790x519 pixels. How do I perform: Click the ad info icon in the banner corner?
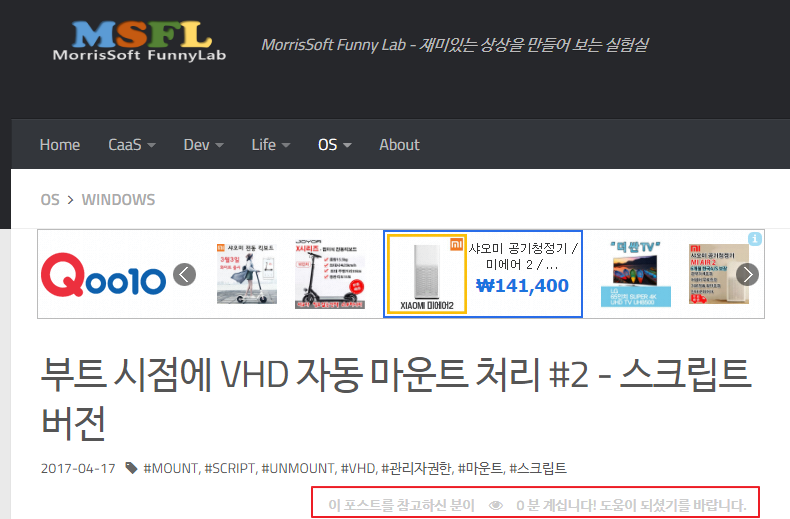[756, 239]
